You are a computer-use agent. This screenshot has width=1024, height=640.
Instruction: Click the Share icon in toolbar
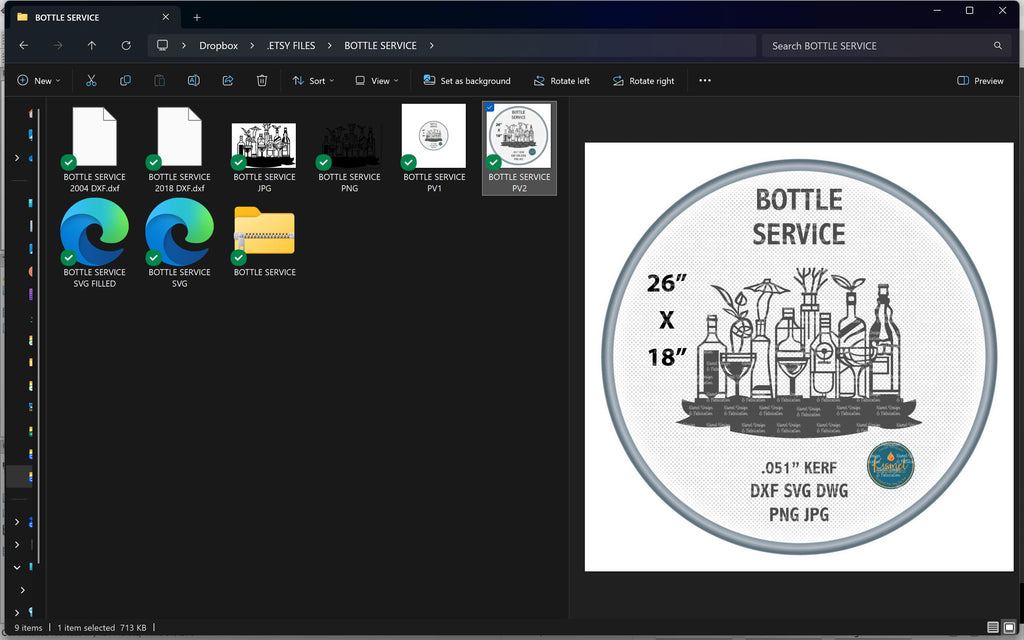point(227,80)
